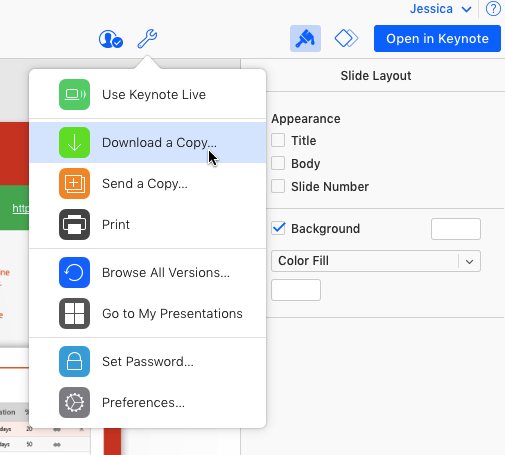Open the collaboration people icon
This screenshot has height=455, width=505.
pos(111,39)
